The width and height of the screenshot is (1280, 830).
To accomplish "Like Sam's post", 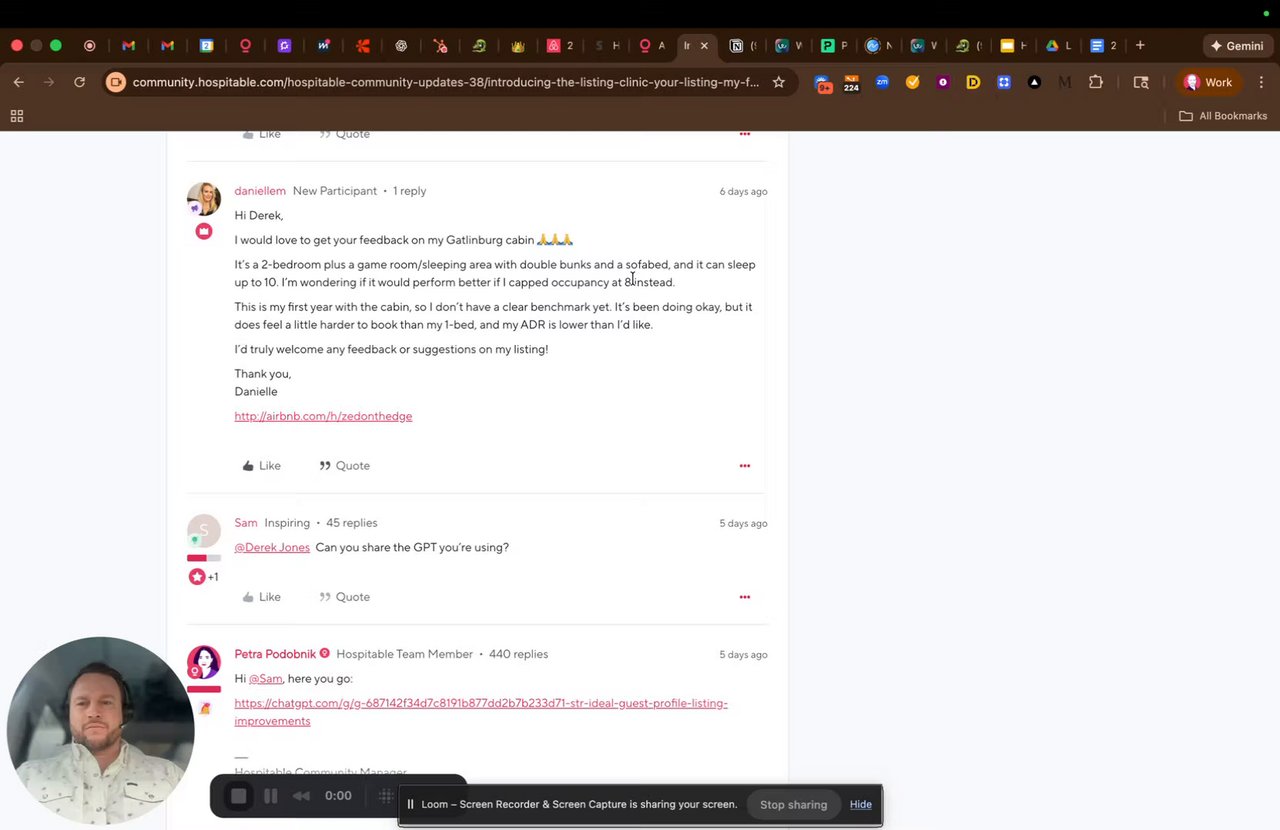I will pyautogui.click(x=261, y=597).
